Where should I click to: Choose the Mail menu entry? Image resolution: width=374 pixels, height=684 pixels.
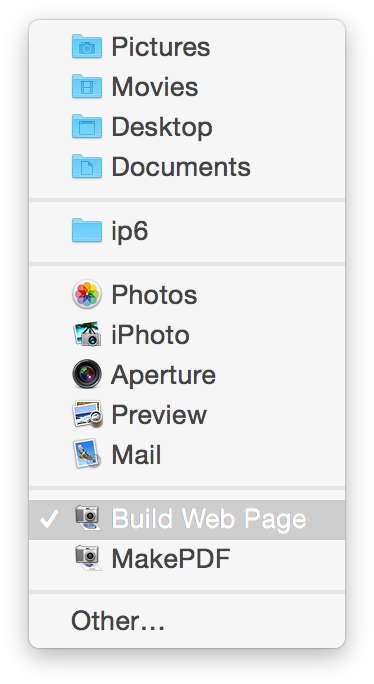click(x=187, y=455)
